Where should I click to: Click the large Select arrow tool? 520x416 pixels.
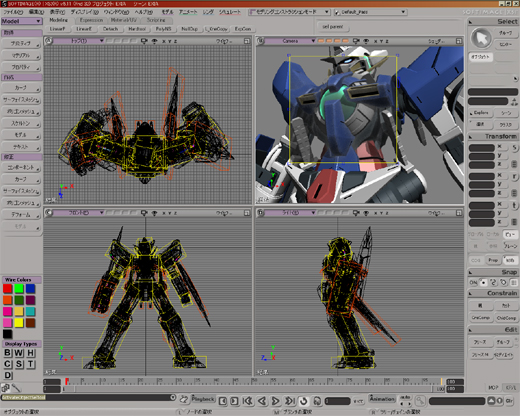coord(481,38)
